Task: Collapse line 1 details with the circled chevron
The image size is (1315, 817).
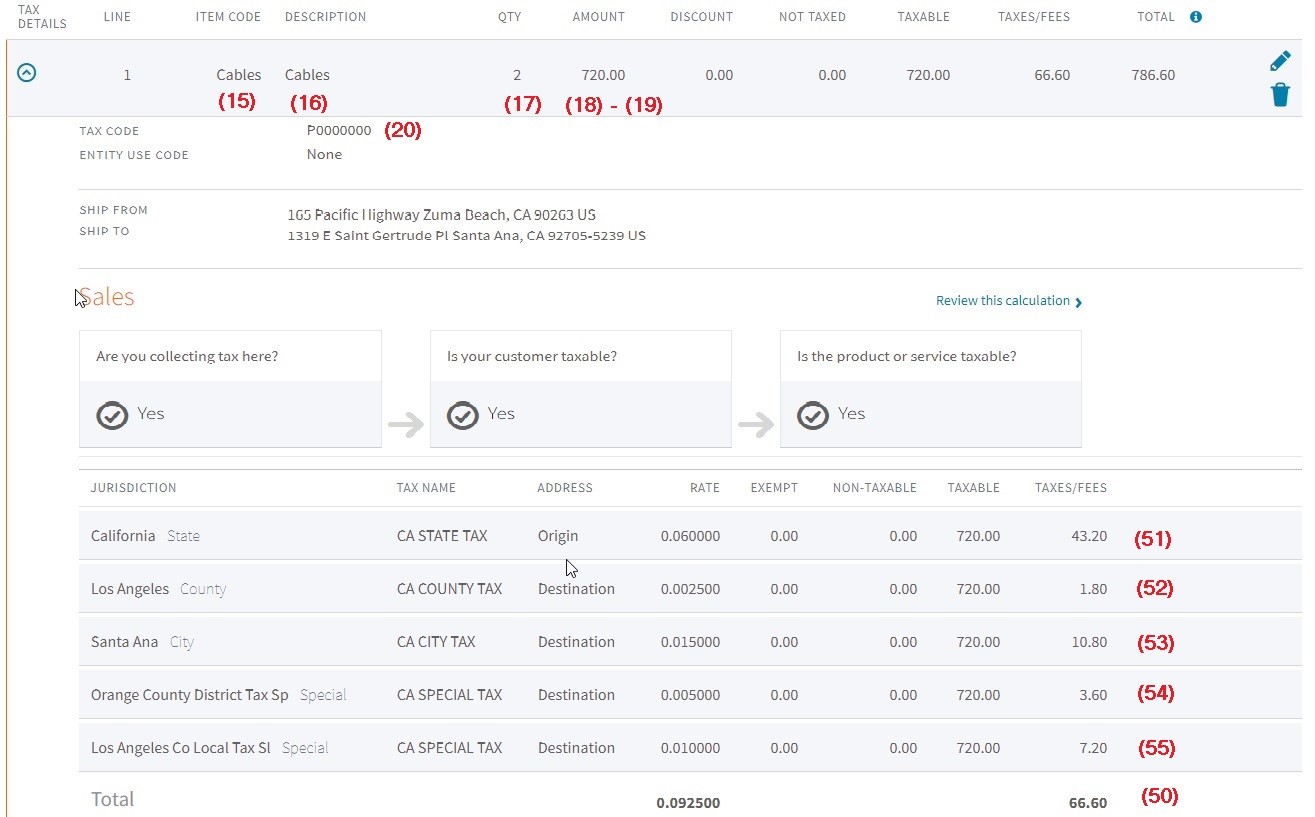Action: click(27, 72)
